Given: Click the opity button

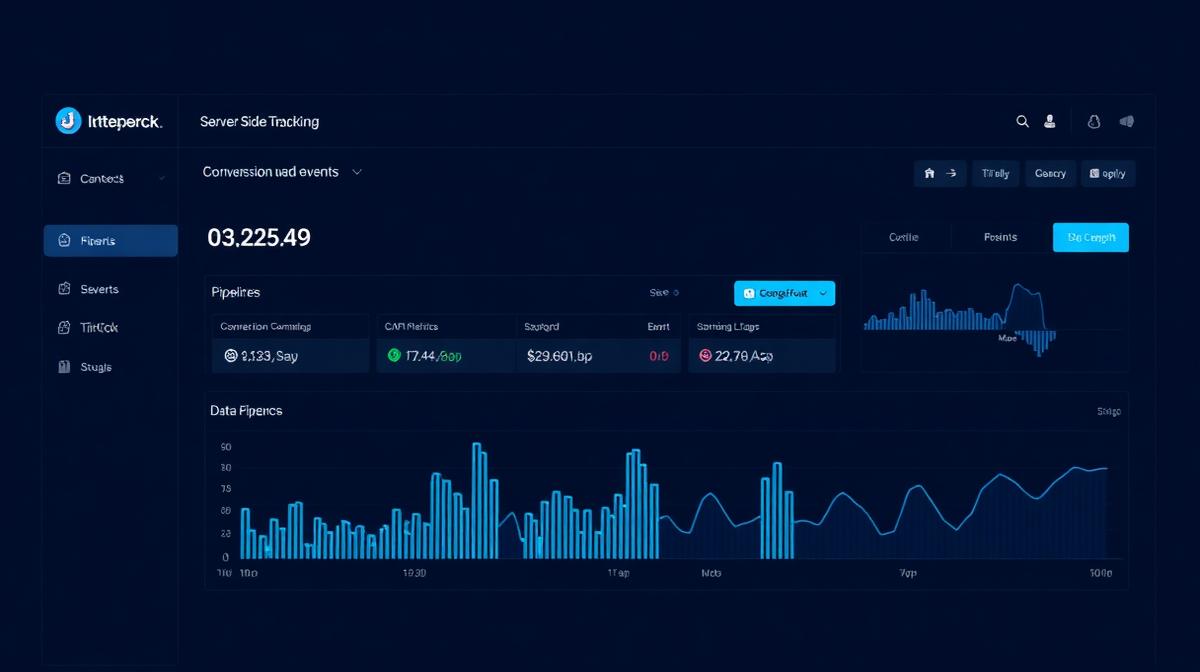Looking at the screenshot, I should (x=1108, y=173).
